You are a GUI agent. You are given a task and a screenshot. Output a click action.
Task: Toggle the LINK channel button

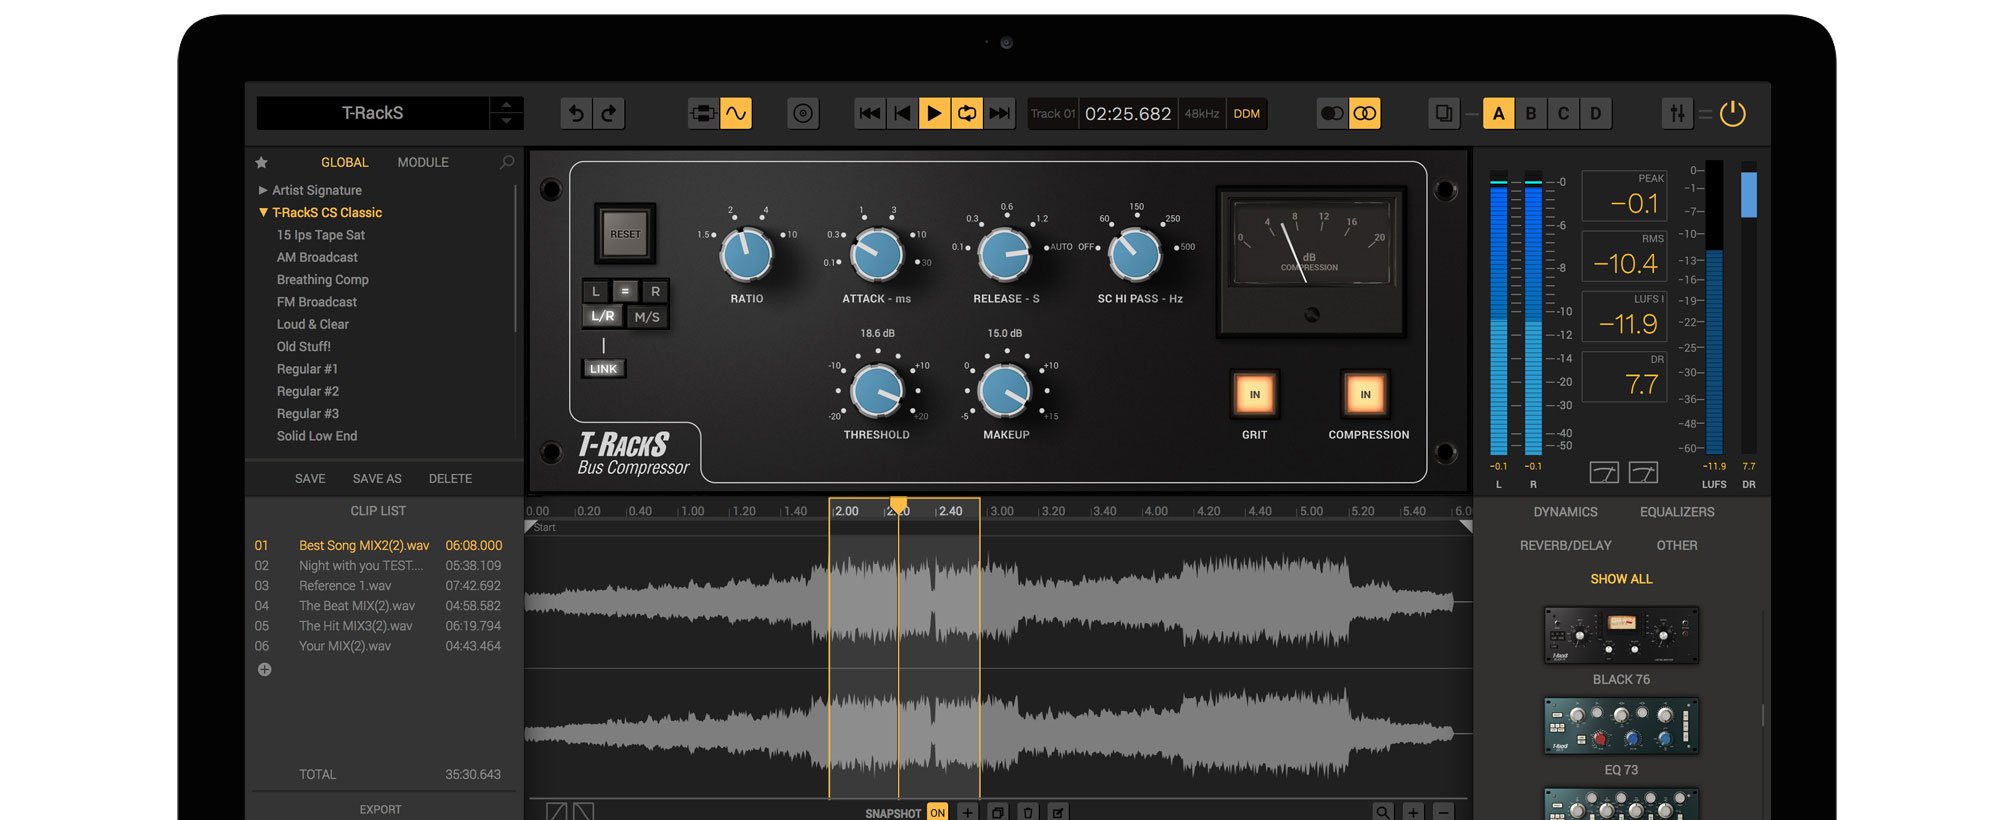pos(603,369)
